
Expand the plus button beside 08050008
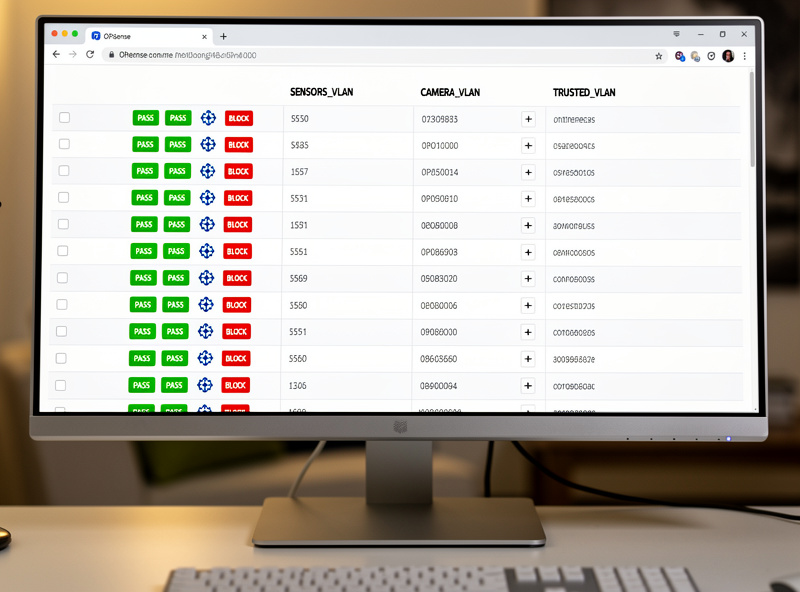[x=528, y=225]
